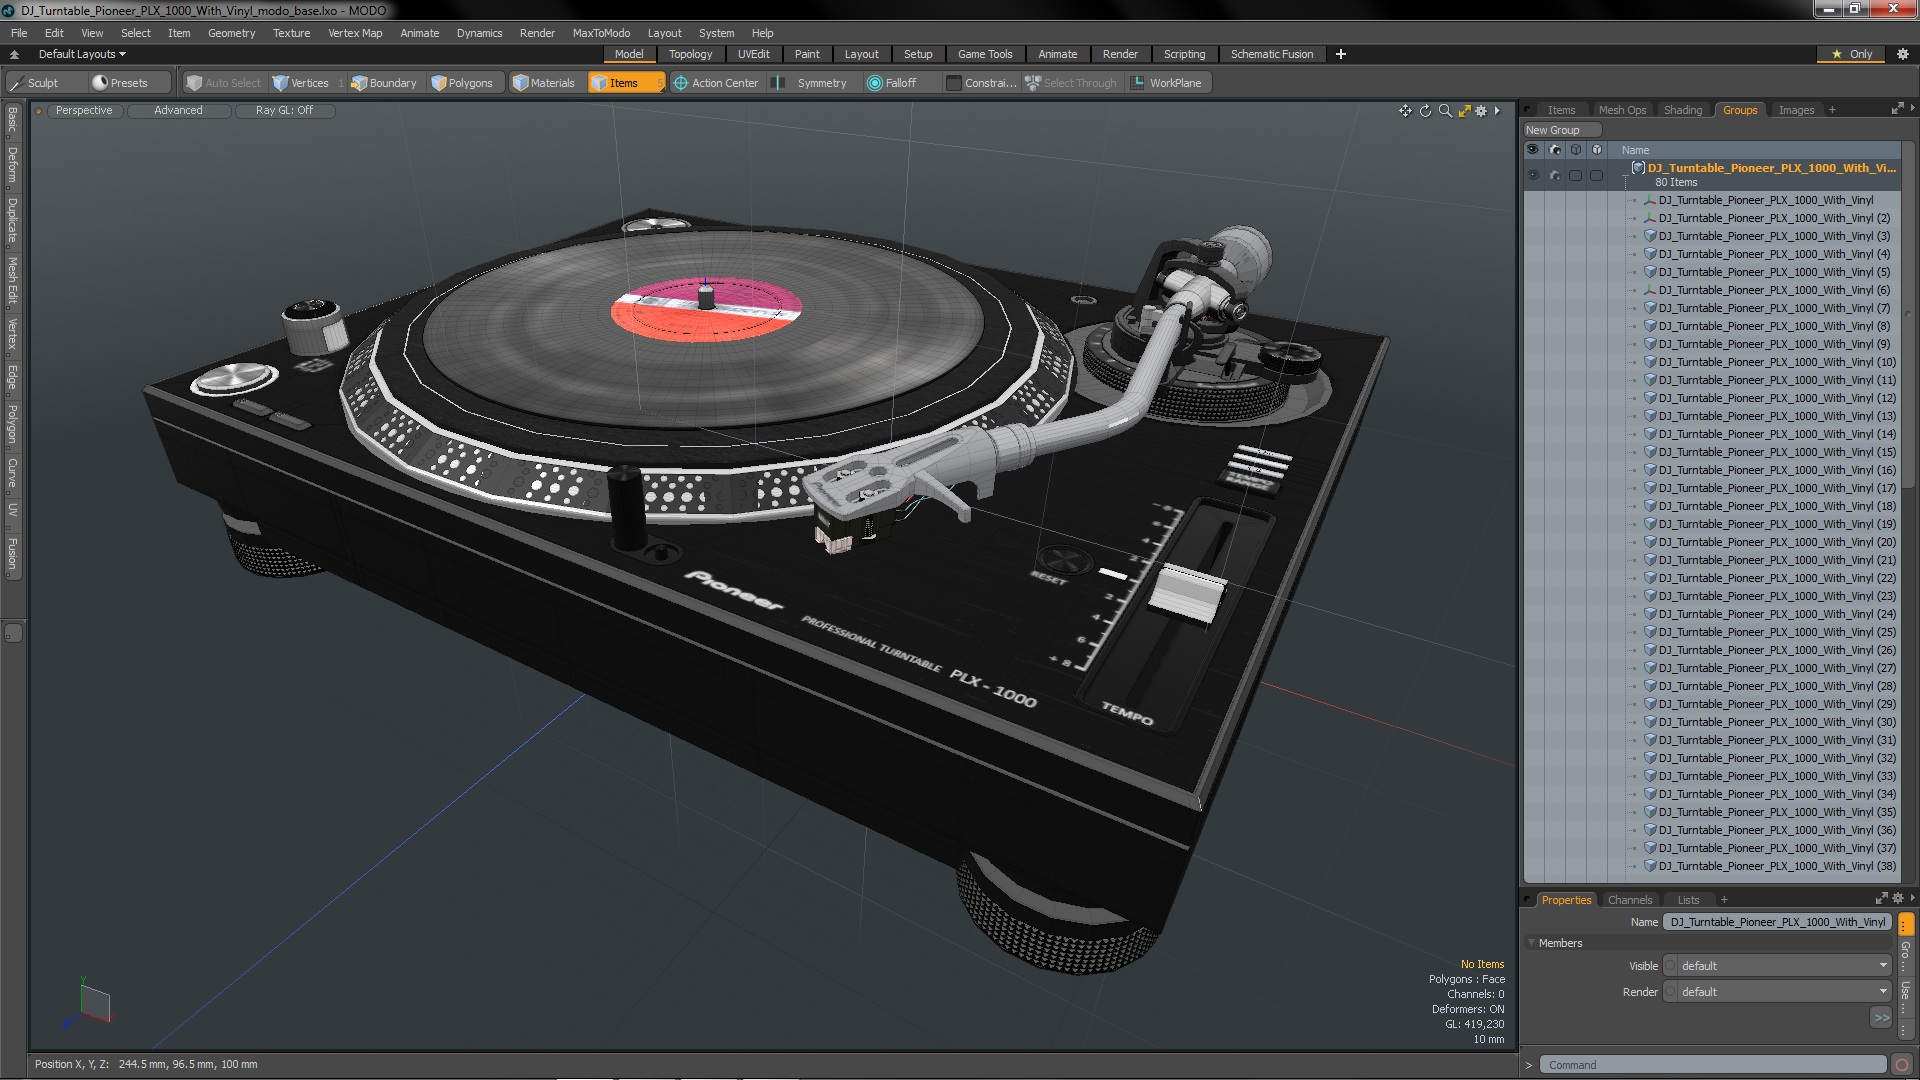Activate Items selection mode

click(625, 83)
